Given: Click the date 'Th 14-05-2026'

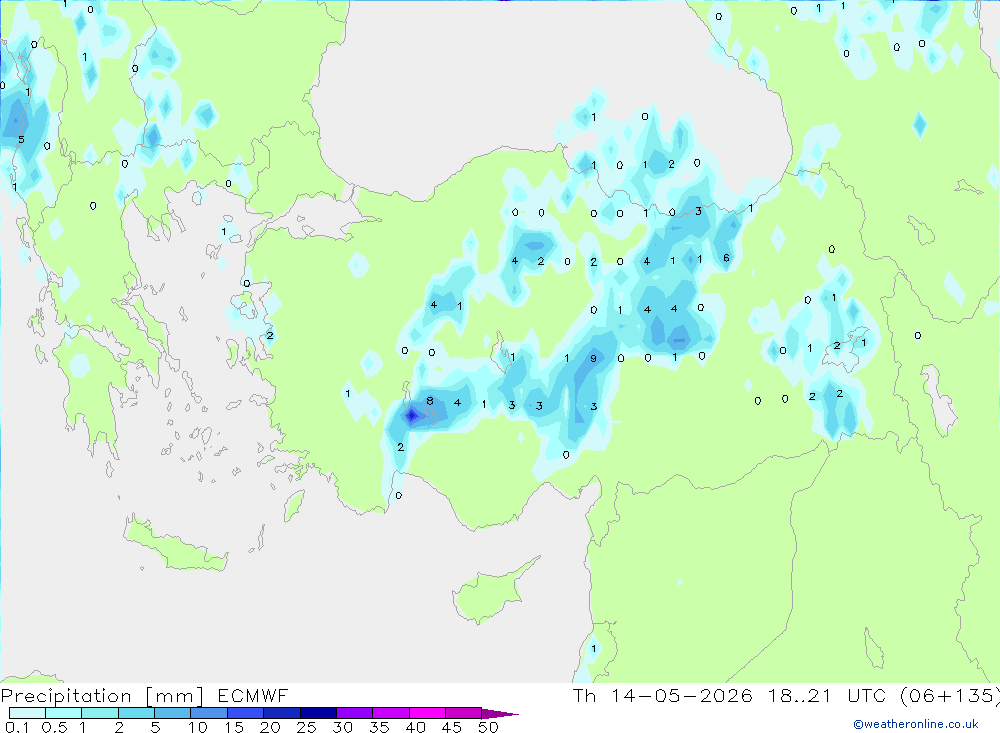Looking at the screenshot, I should click(x=662, y=696).
